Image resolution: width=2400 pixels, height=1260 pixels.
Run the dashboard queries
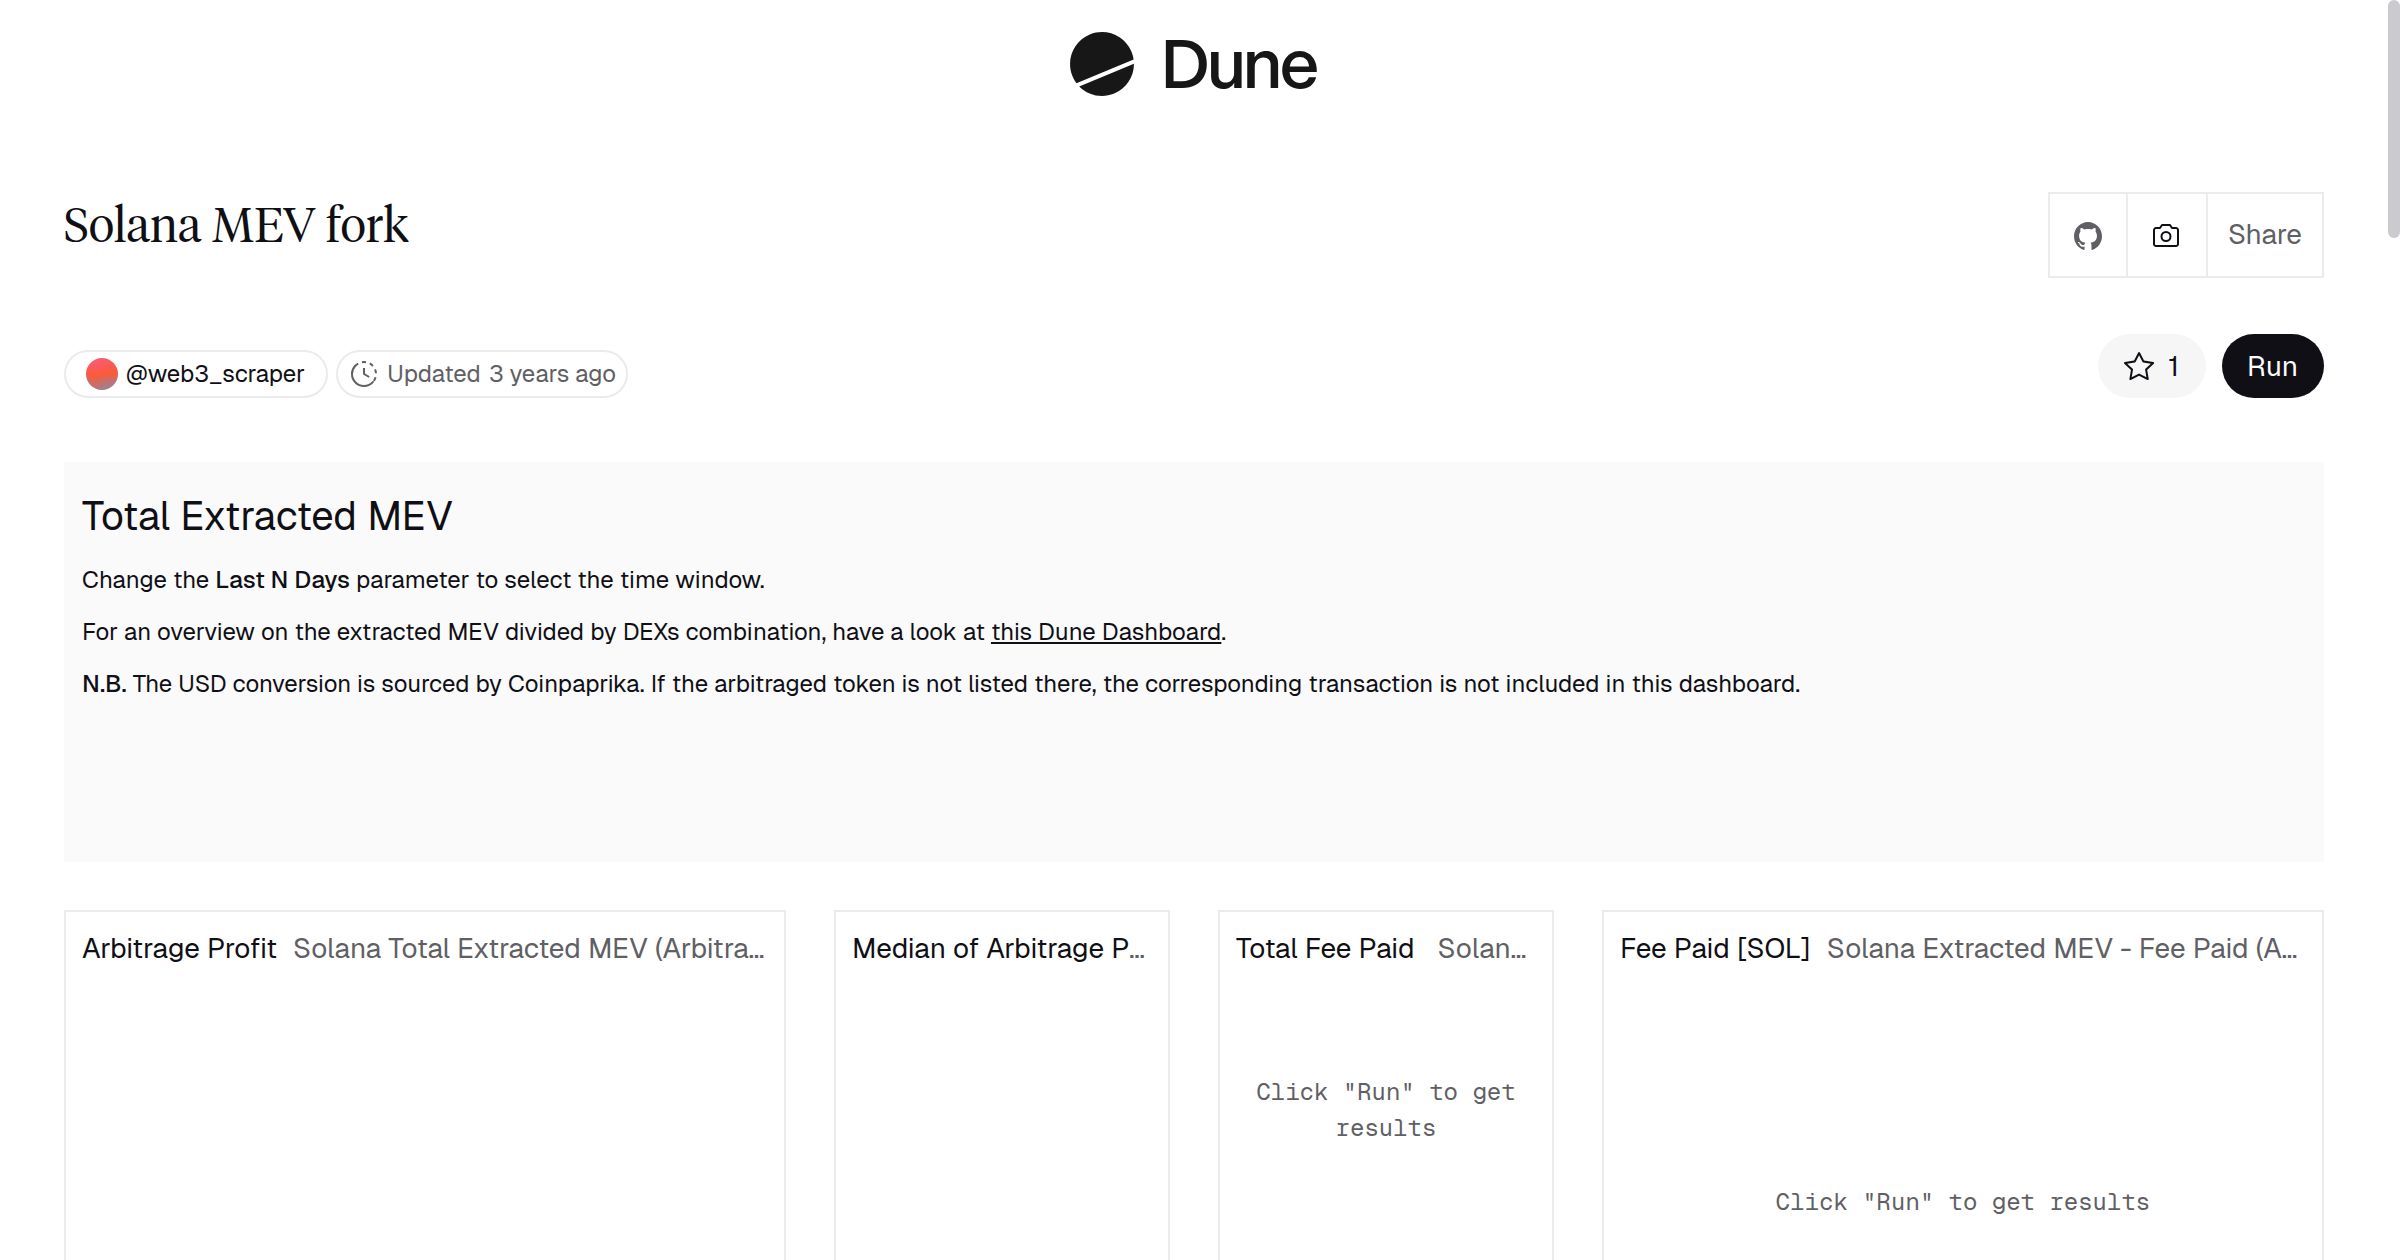coord(2271,366)
